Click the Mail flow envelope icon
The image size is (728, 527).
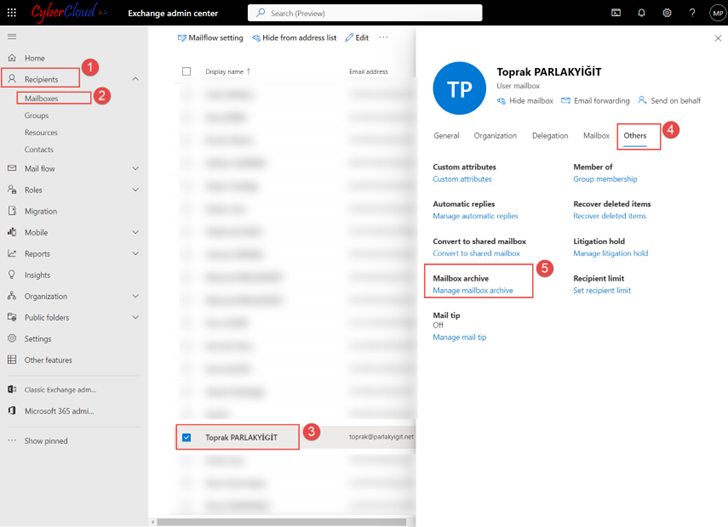12,168
